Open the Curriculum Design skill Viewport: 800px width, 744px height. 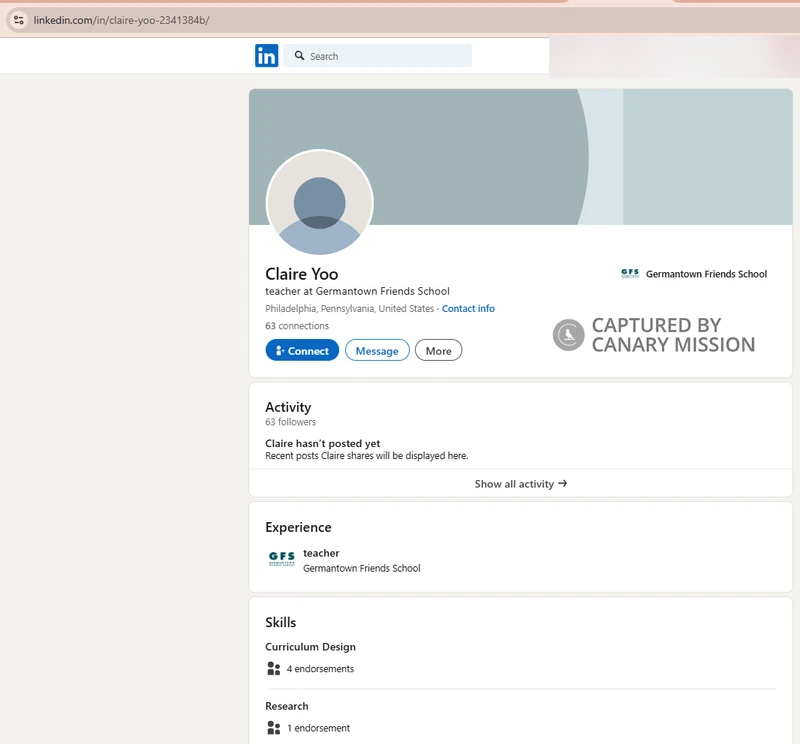coord(310,647)
